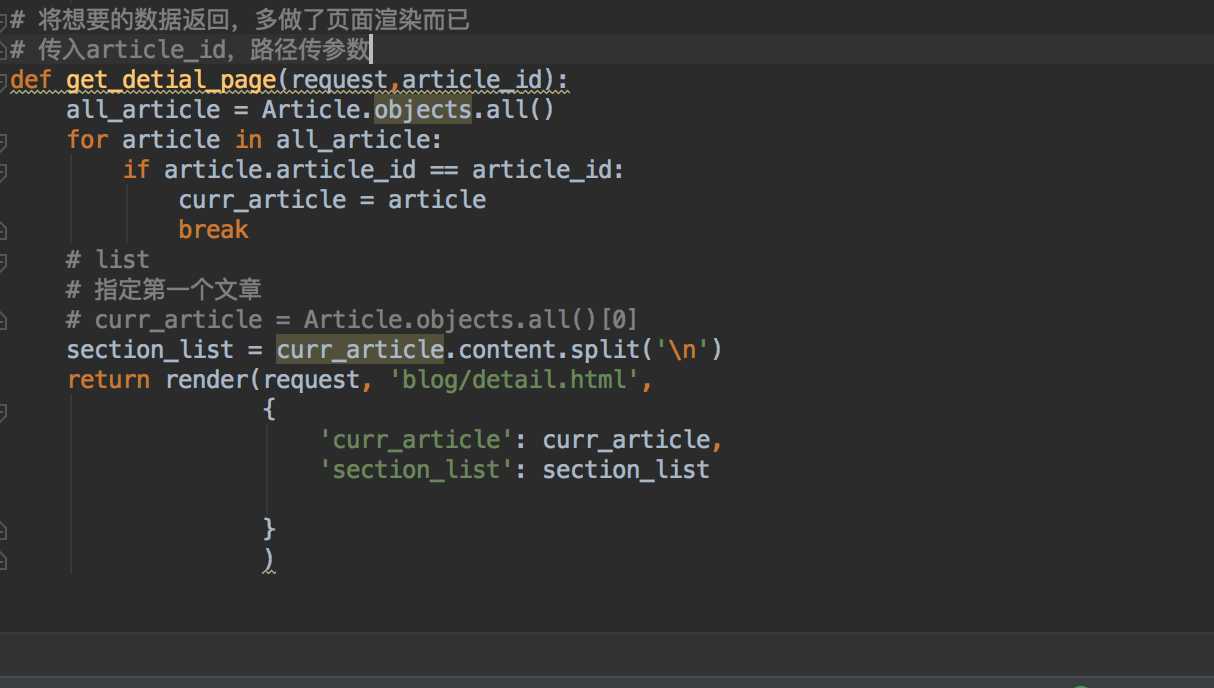
Task: Click highlighted 'curr_article' in section_list line
Action: [x=360, y=349]
